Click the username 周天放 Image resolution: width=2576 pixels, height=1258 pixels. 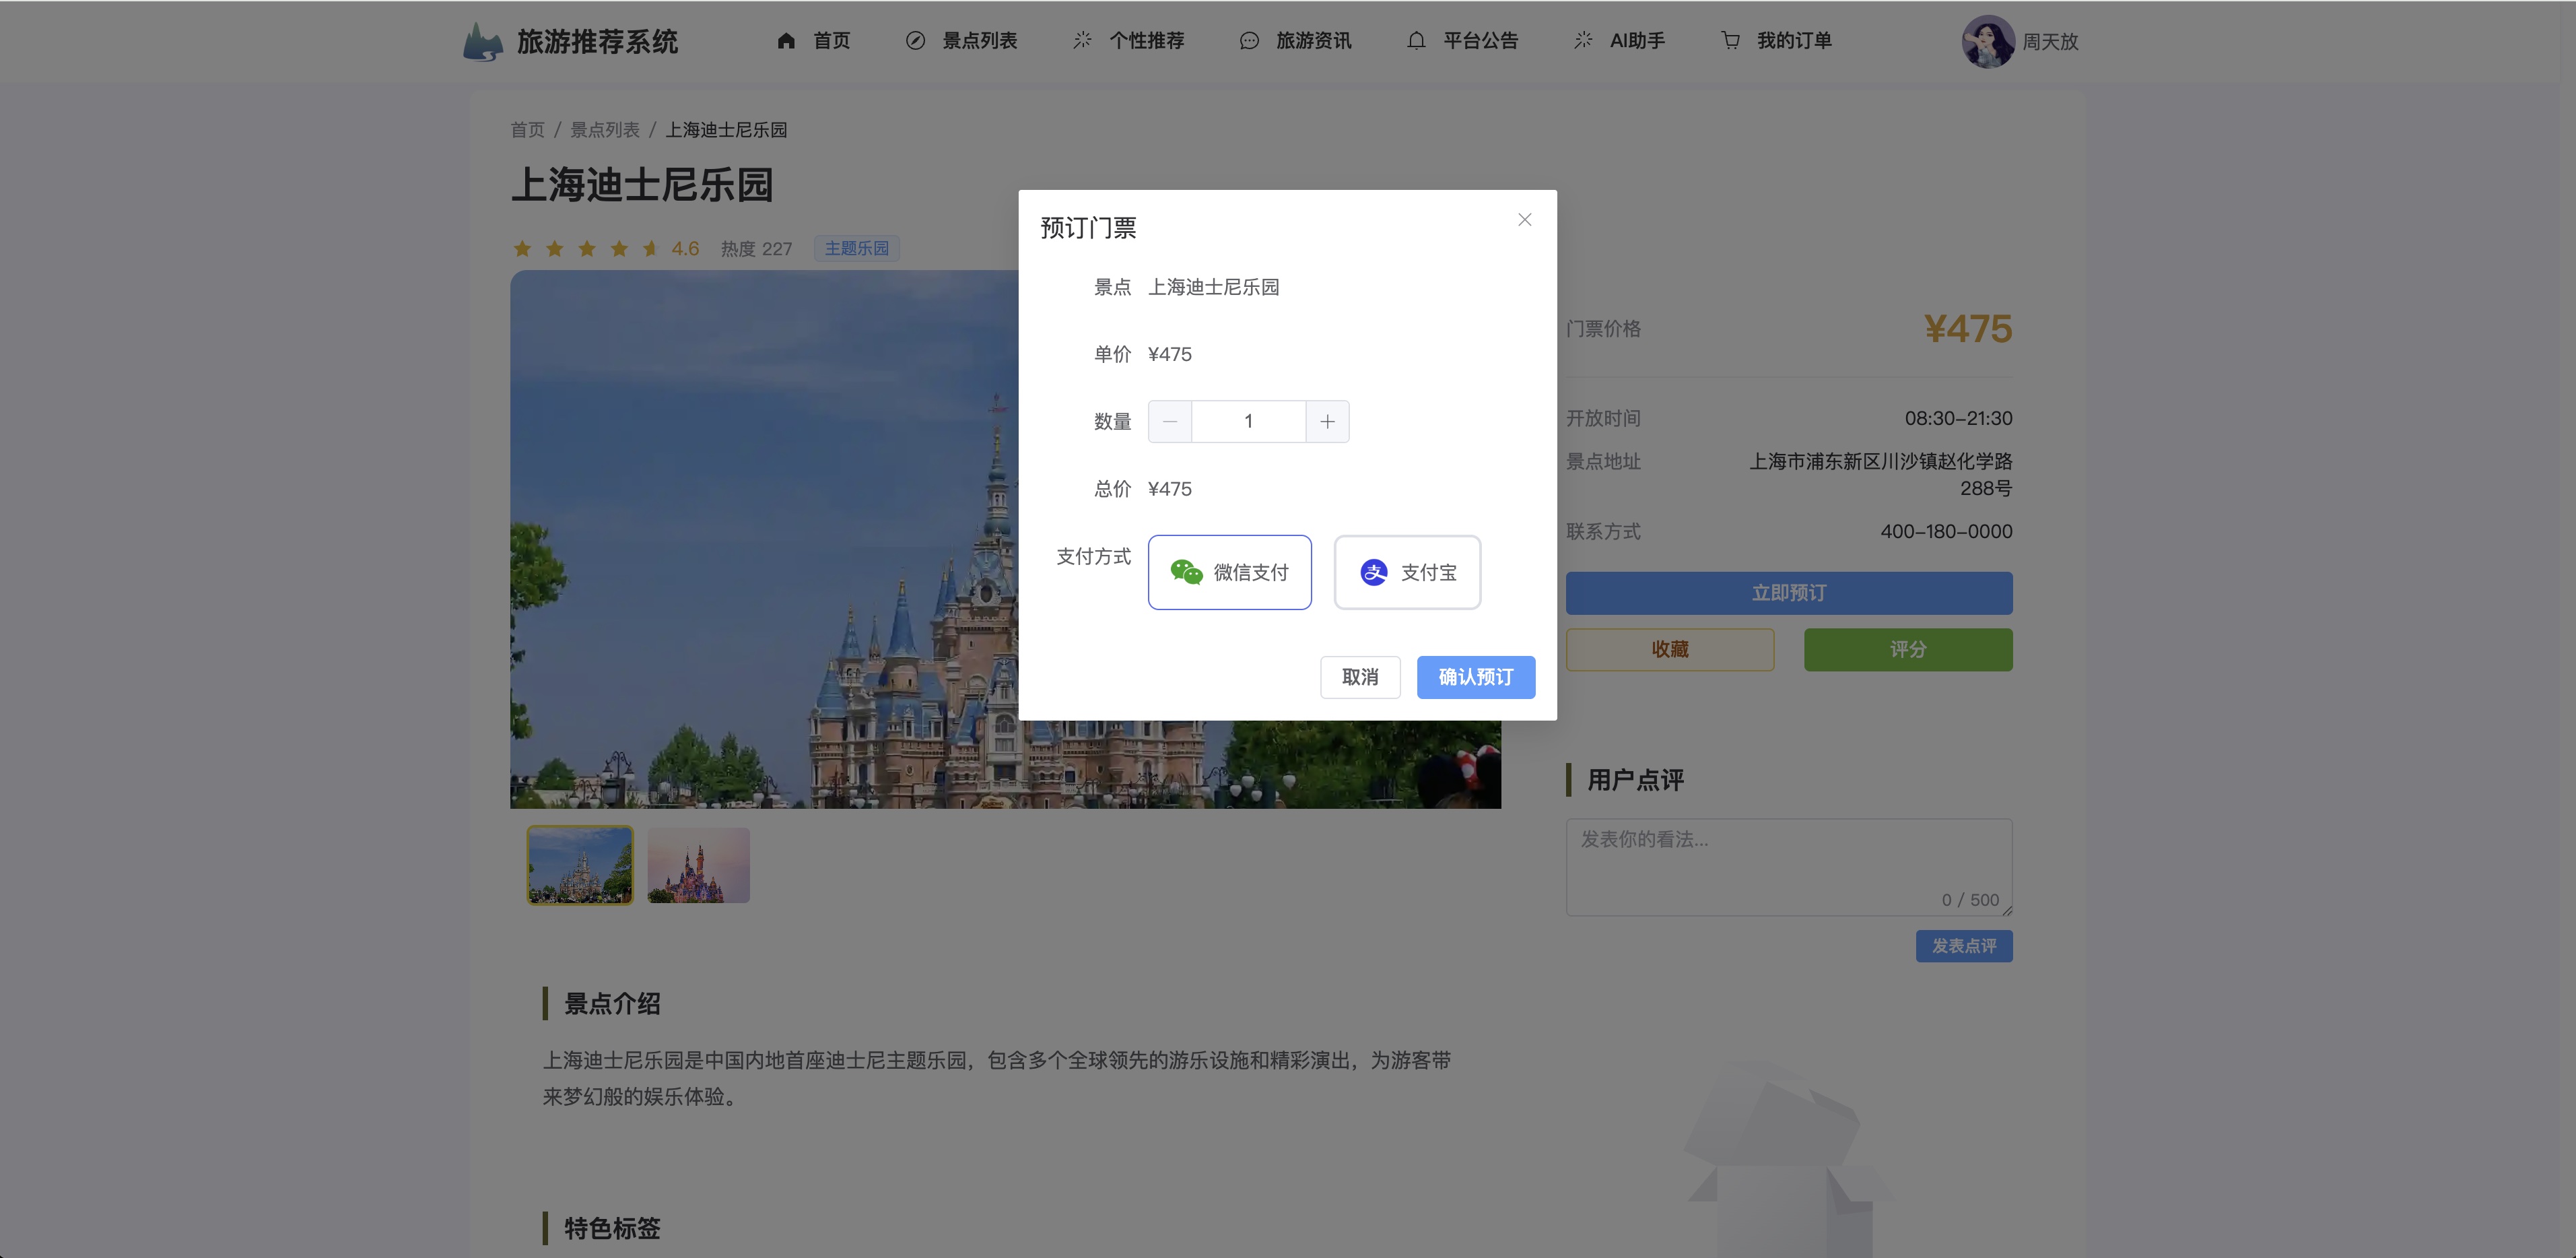click(x=2050, y=42)
